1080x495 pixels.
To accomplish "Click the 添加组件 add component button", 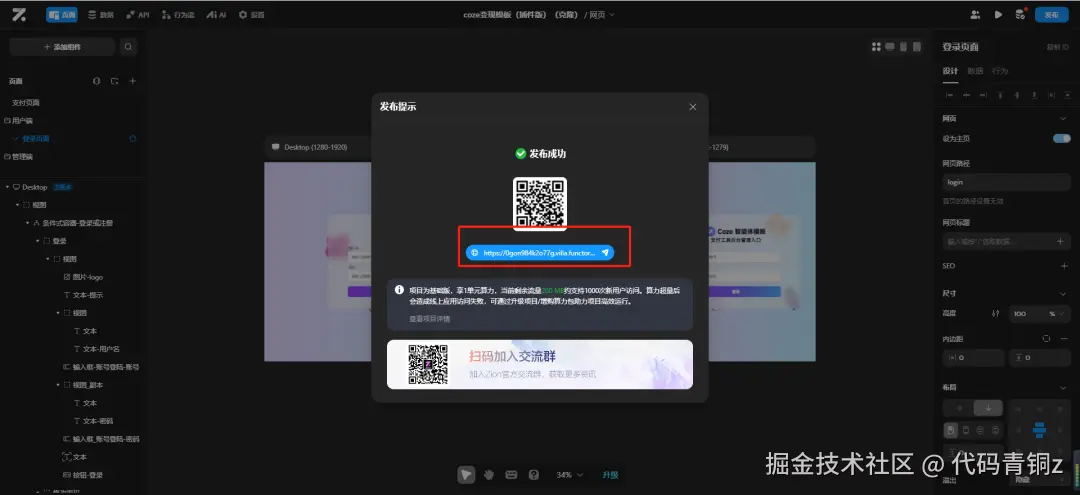I will point(62,47).
